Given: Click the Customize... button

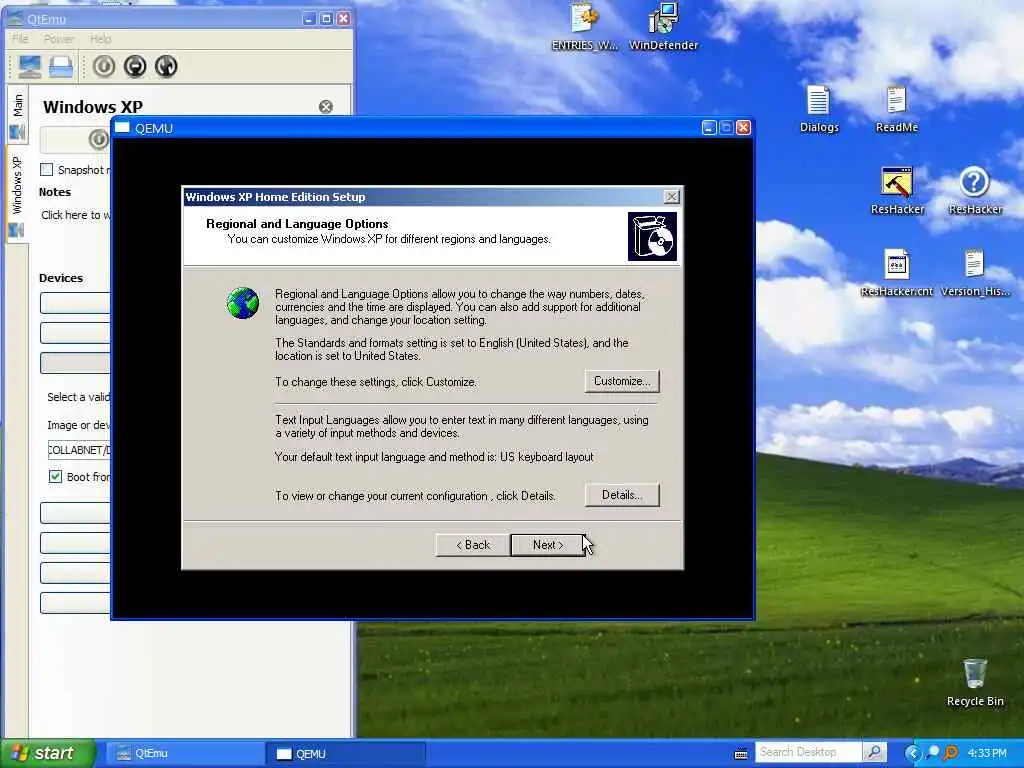Looking at the screenshot, I should click(x=622, y=381).
